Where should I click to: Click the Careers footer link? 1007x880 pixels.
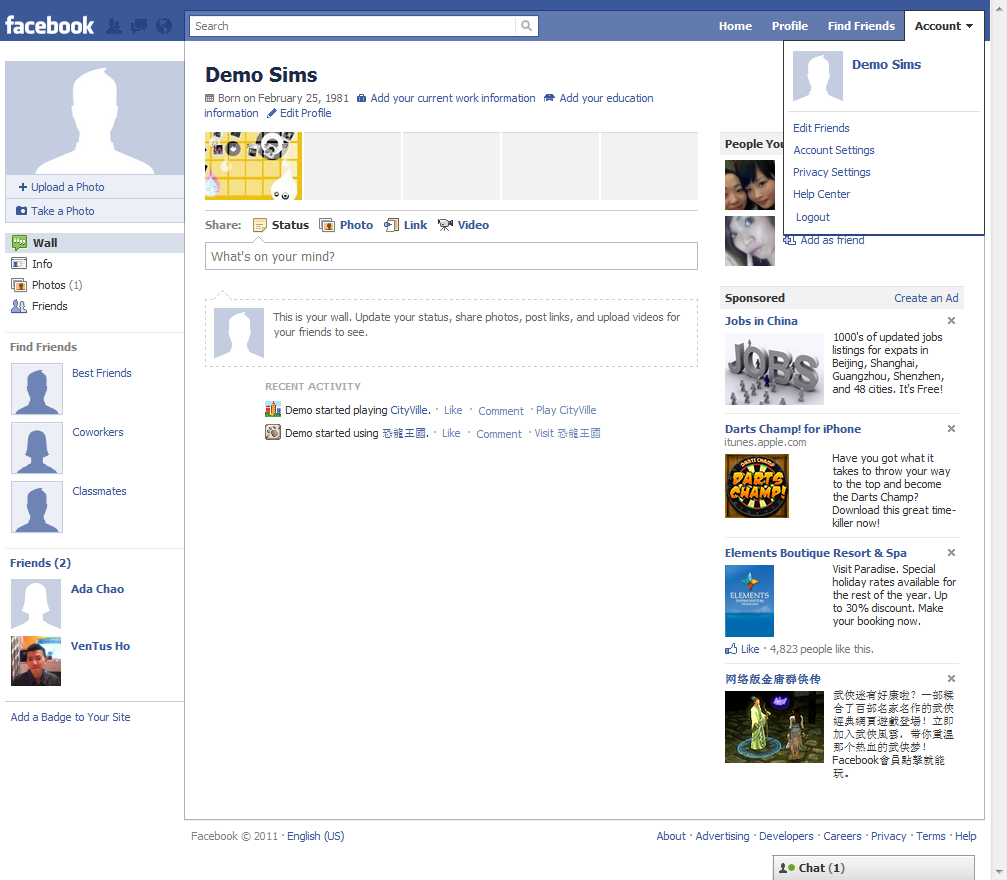point(842,836)
